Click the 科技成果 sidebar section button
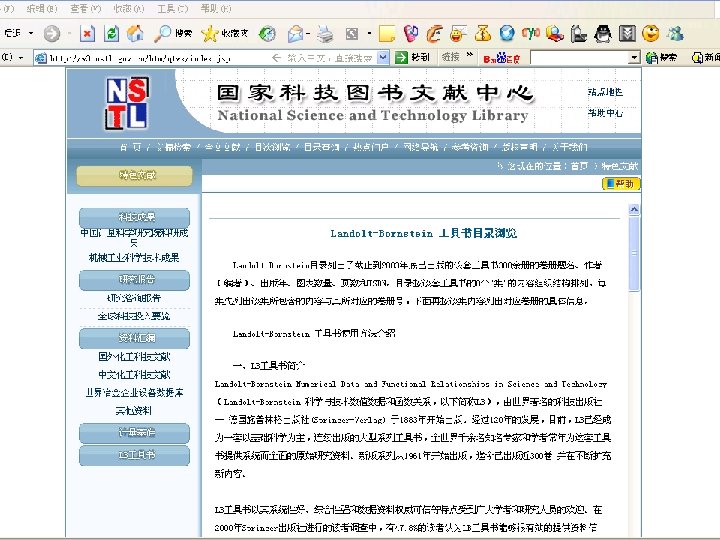Viewport: 720px width, 540px height. tap(135, 217)
